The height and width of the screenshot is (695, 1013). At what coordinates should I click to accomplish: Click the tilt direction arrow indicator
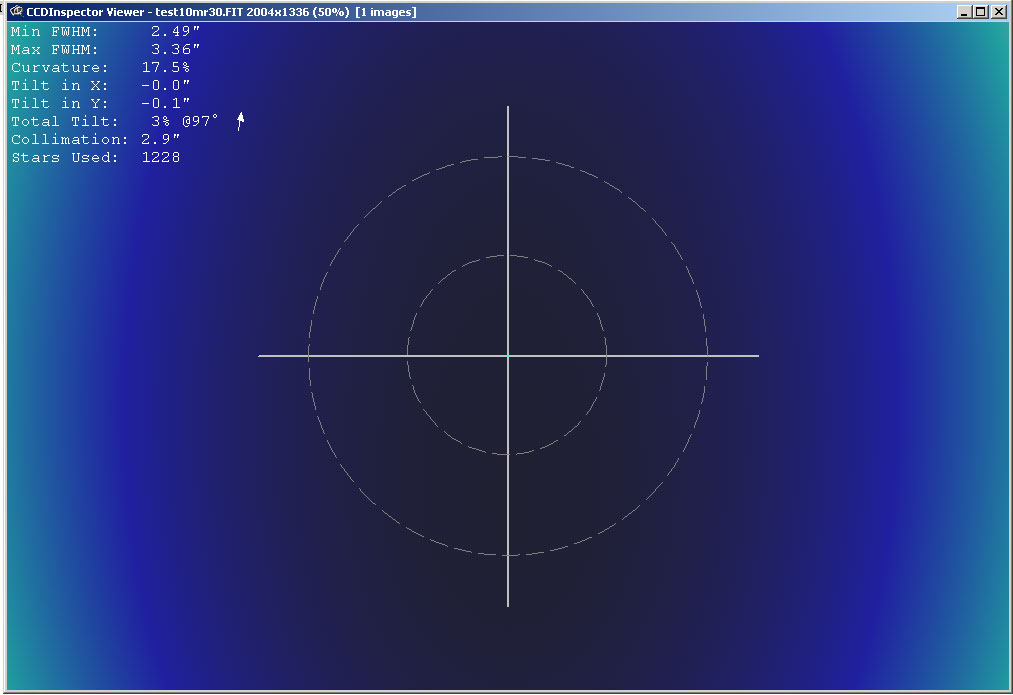coord(240,121)
